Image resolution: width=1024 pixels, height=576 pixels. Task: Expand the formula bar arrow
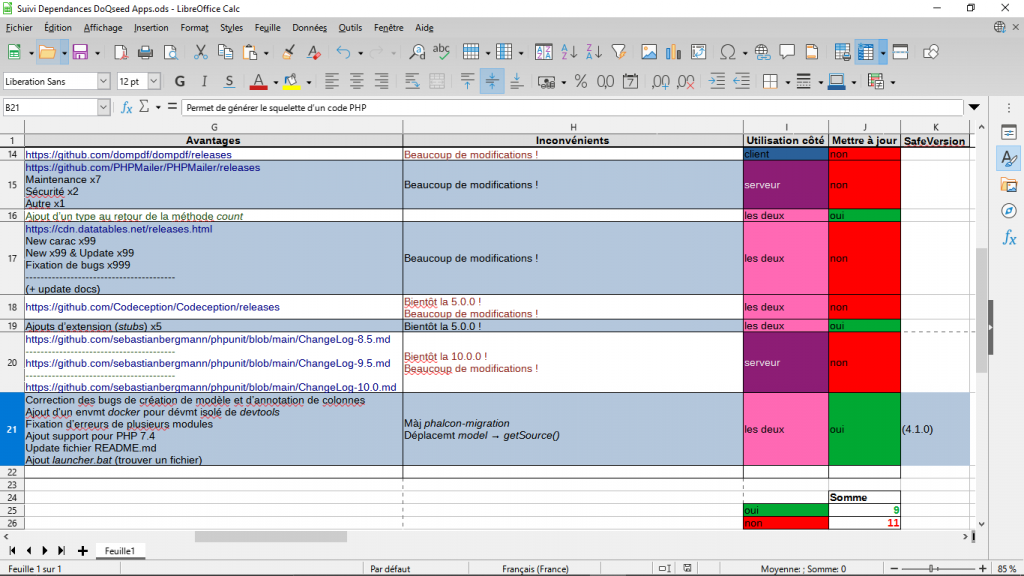point(974,107)
